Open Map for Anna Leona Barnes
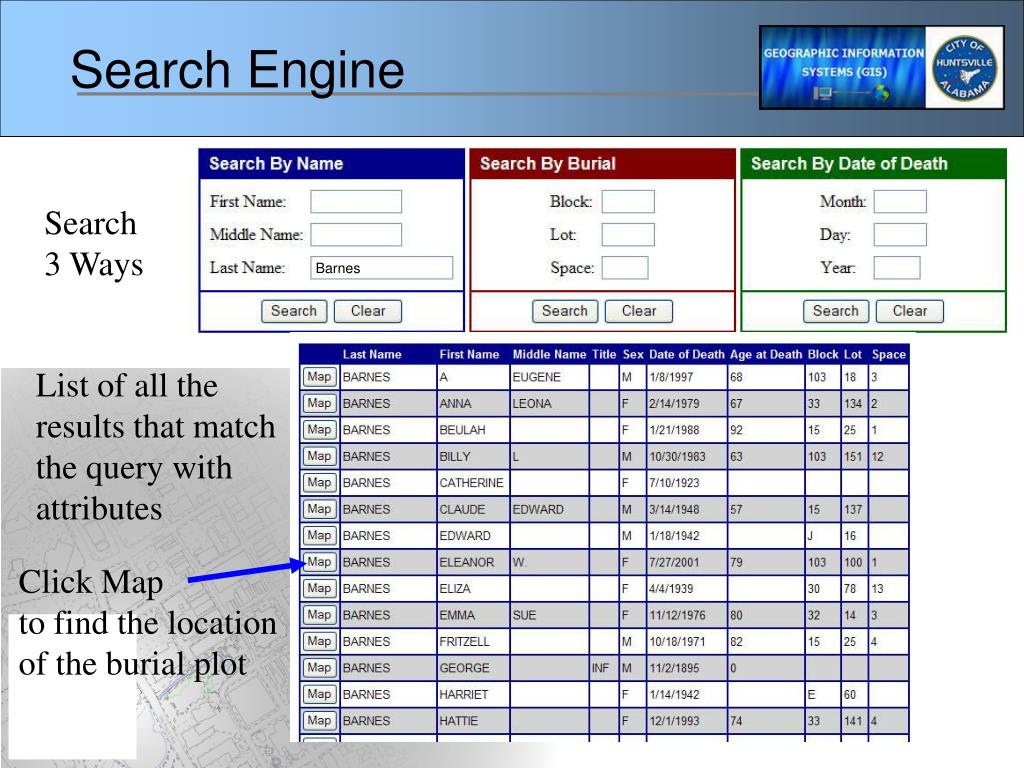 click(319, 403)
